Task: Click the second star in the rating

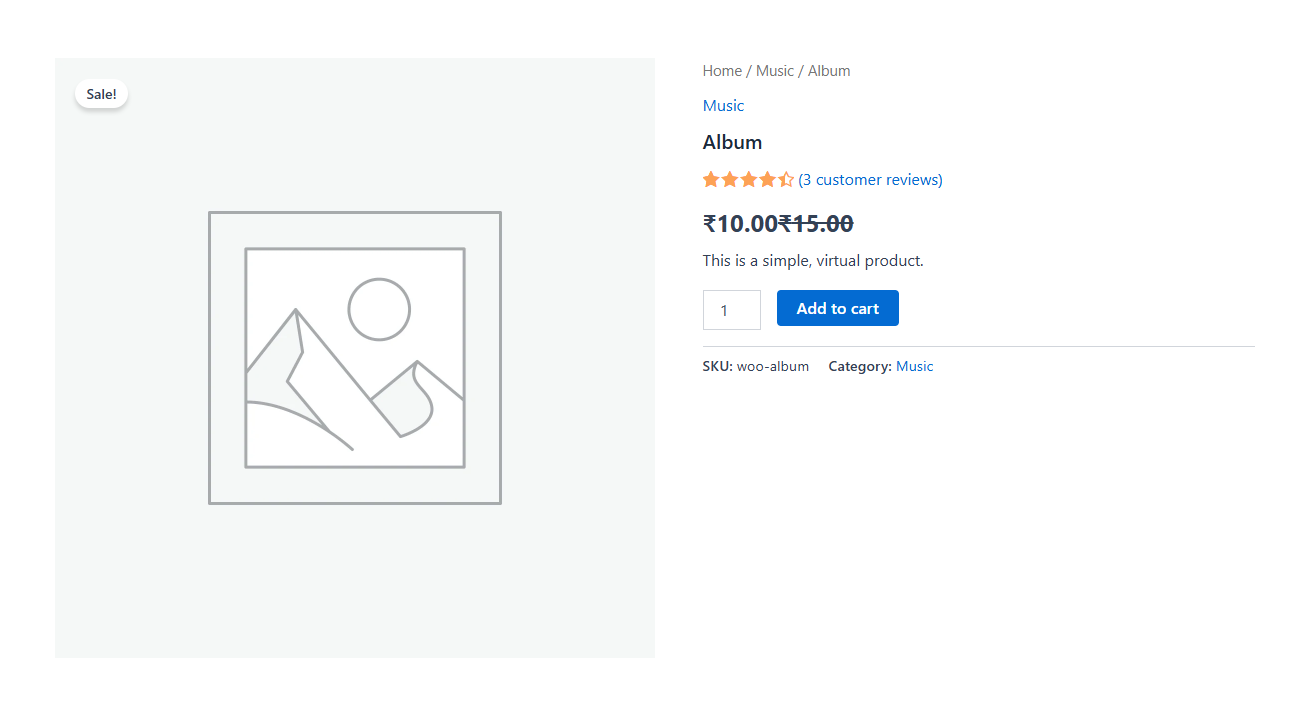Action: tap(729, 179)
